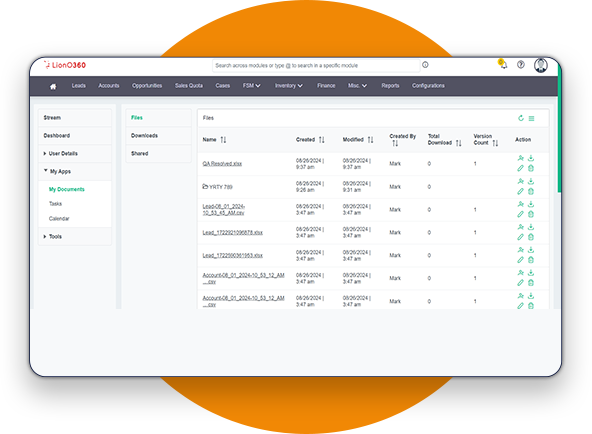Screen dimensions: 592x434
Task: Switch to the Shared tab
Action: pos(158,154)
